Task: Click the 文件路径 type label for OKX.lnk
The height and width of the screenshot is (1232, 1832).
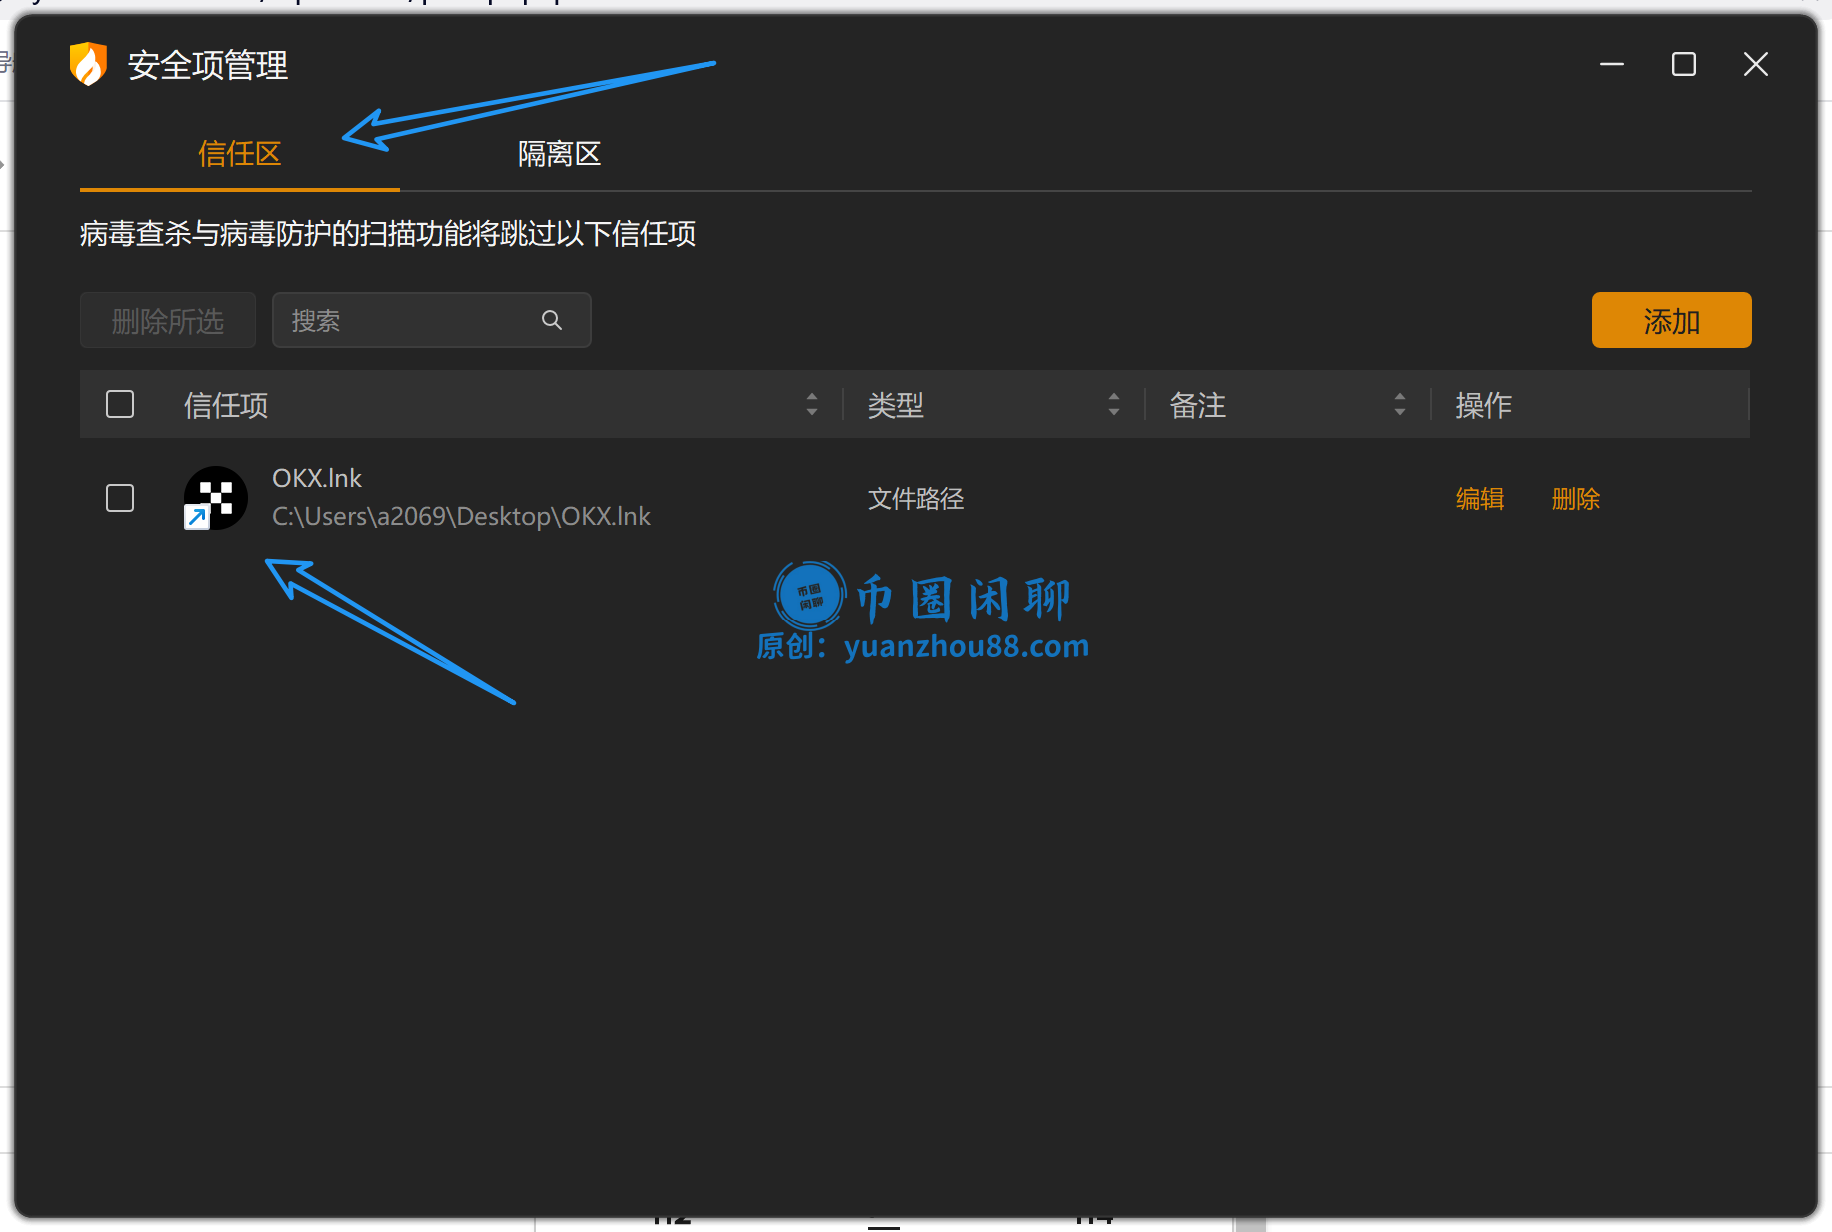Action: [915, 499]
